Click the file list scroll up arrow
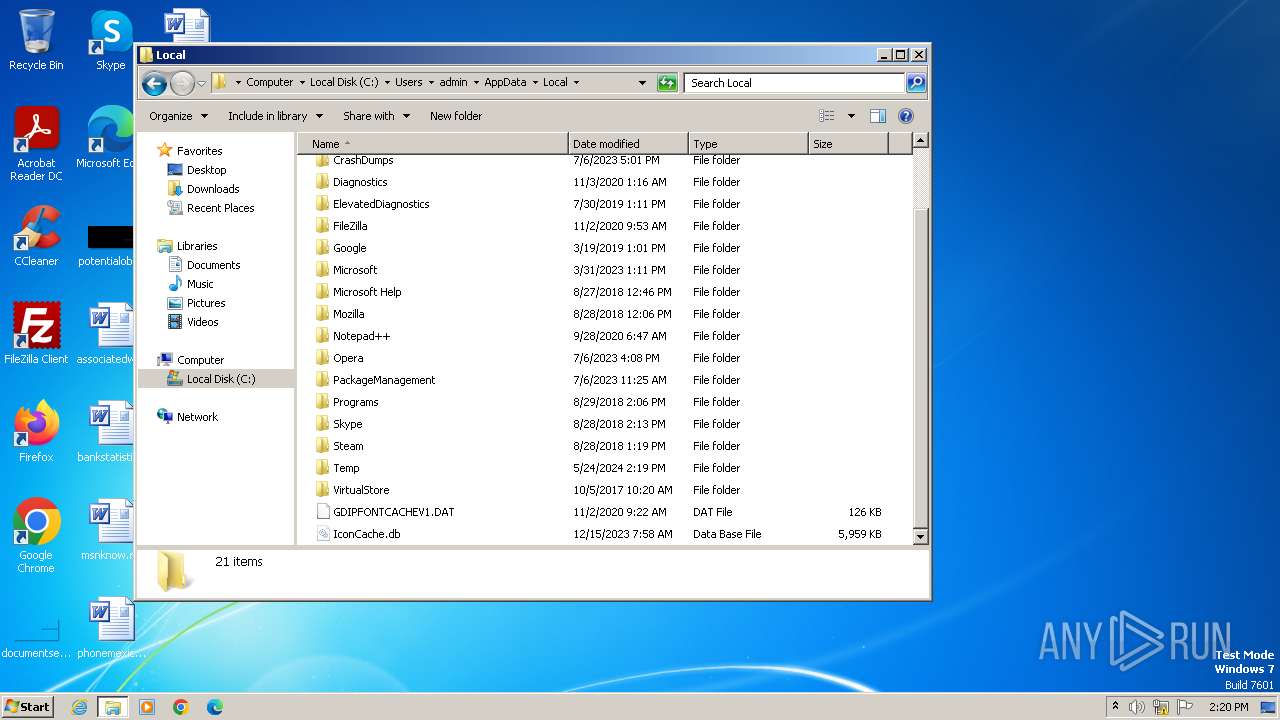Viewport: 1280px width, 720px height. click(921, 141)
